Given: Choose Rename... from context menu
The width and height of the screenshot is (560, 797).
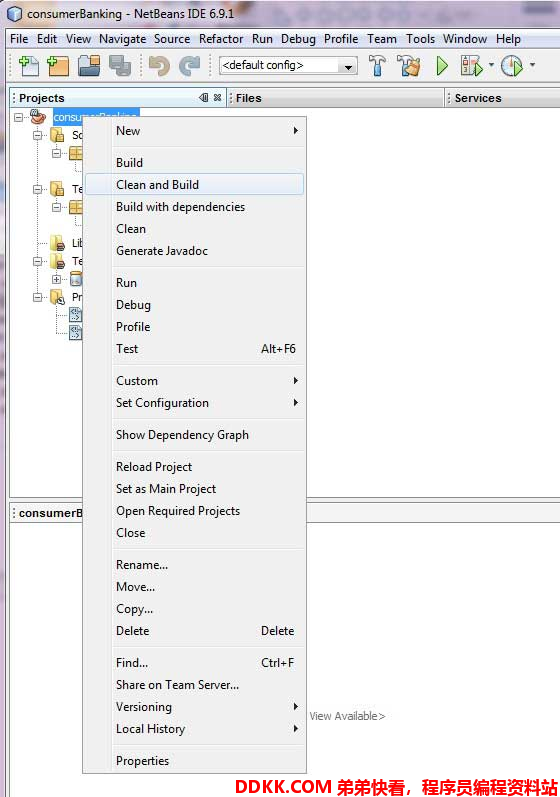Looking at the screenshot, I should coord(195,565).
